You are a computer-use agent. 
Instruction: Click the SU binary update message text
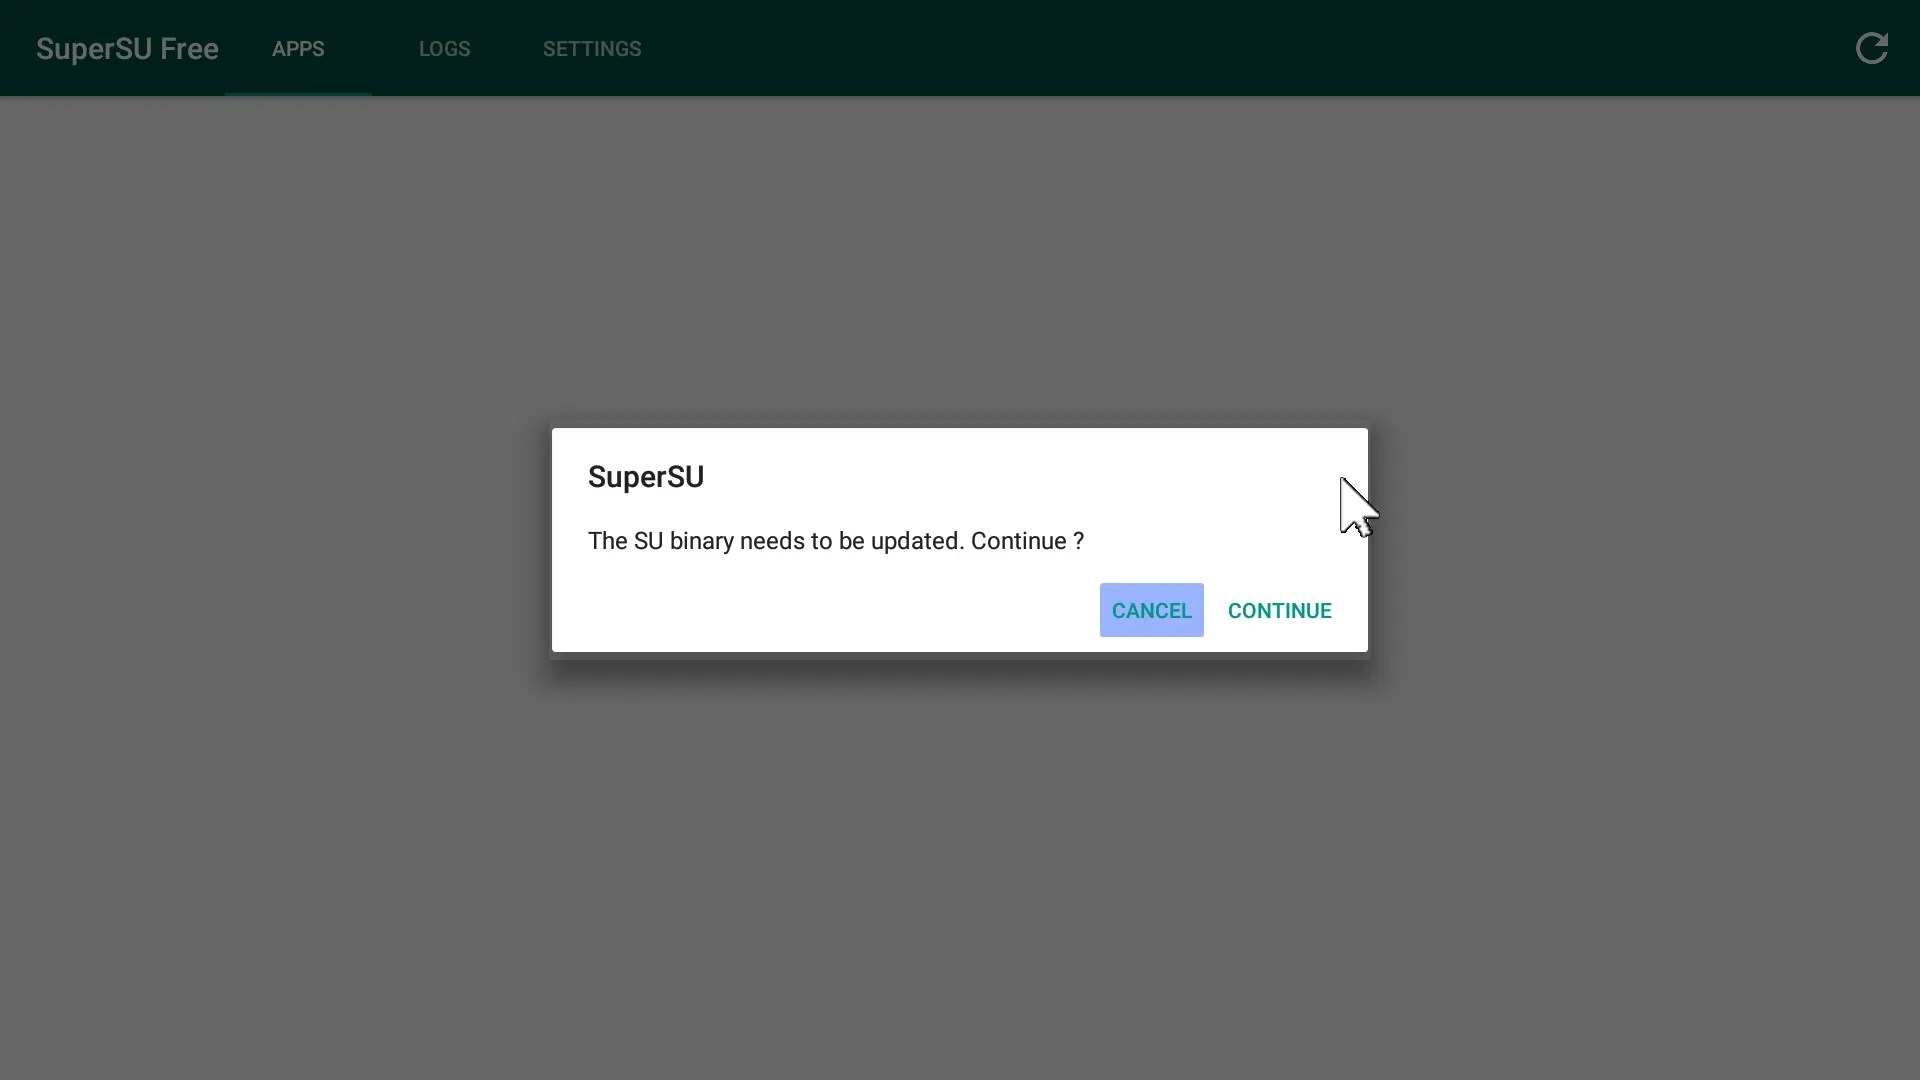pos(836,541)
